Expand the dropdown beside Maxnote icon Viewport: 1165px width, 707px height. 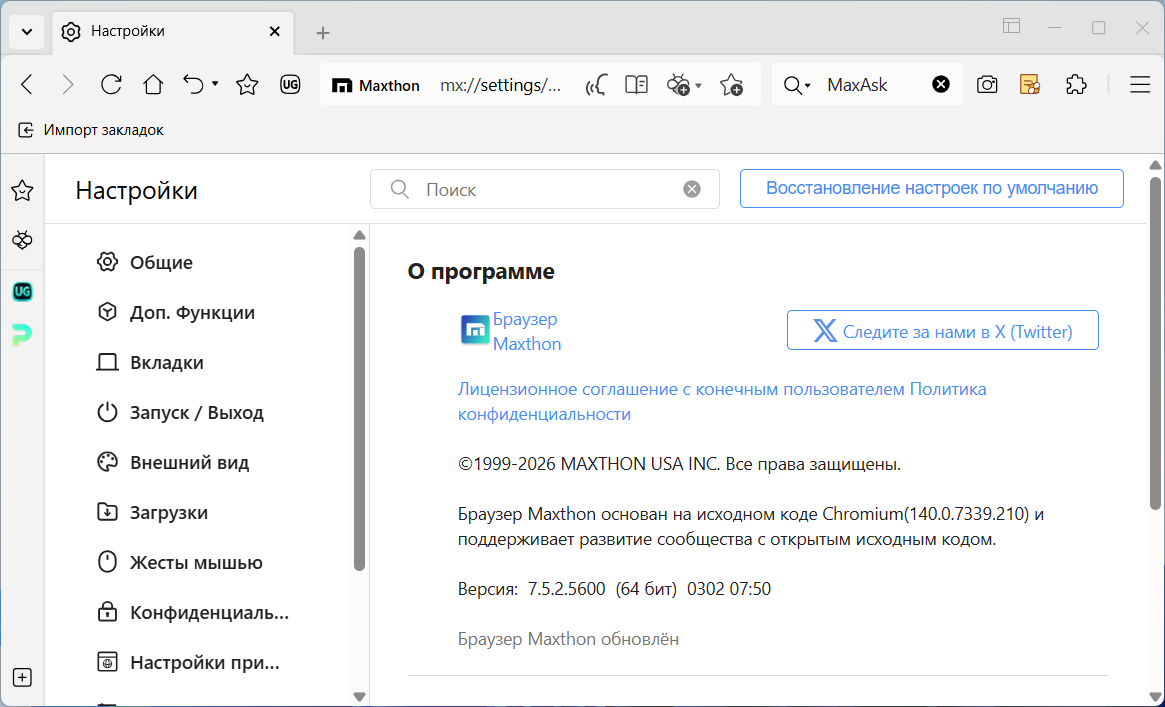(x=698, y=86)
